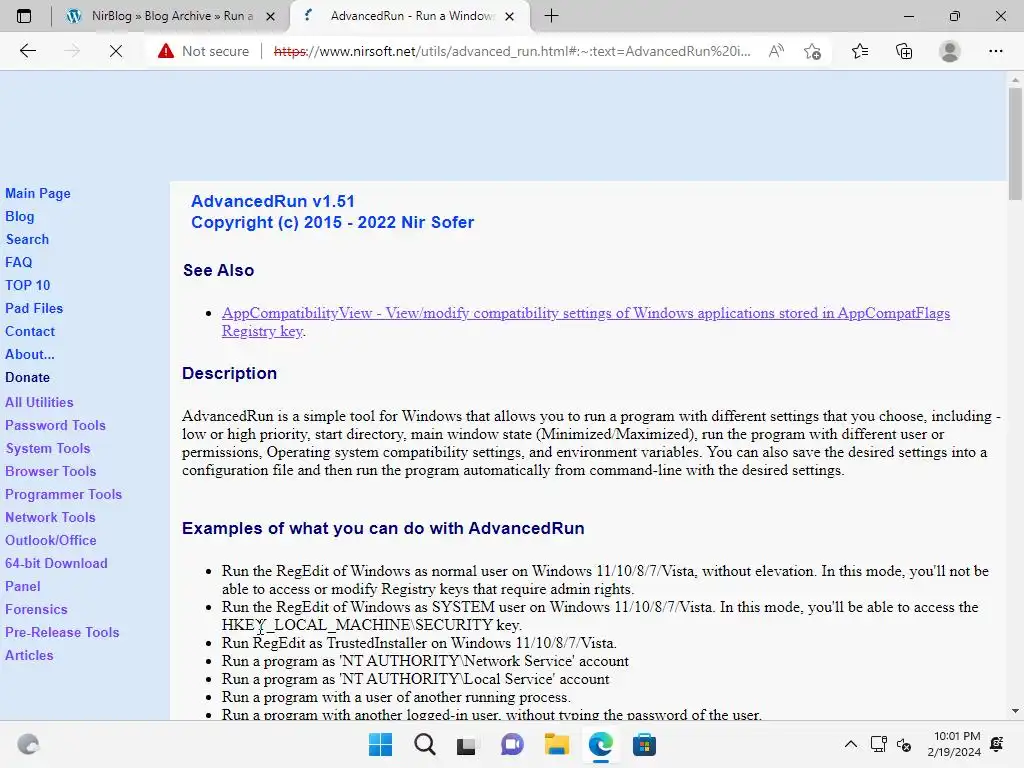Open System Tools sidebar link
The image size is (1024, 768).
coord(48,448)
